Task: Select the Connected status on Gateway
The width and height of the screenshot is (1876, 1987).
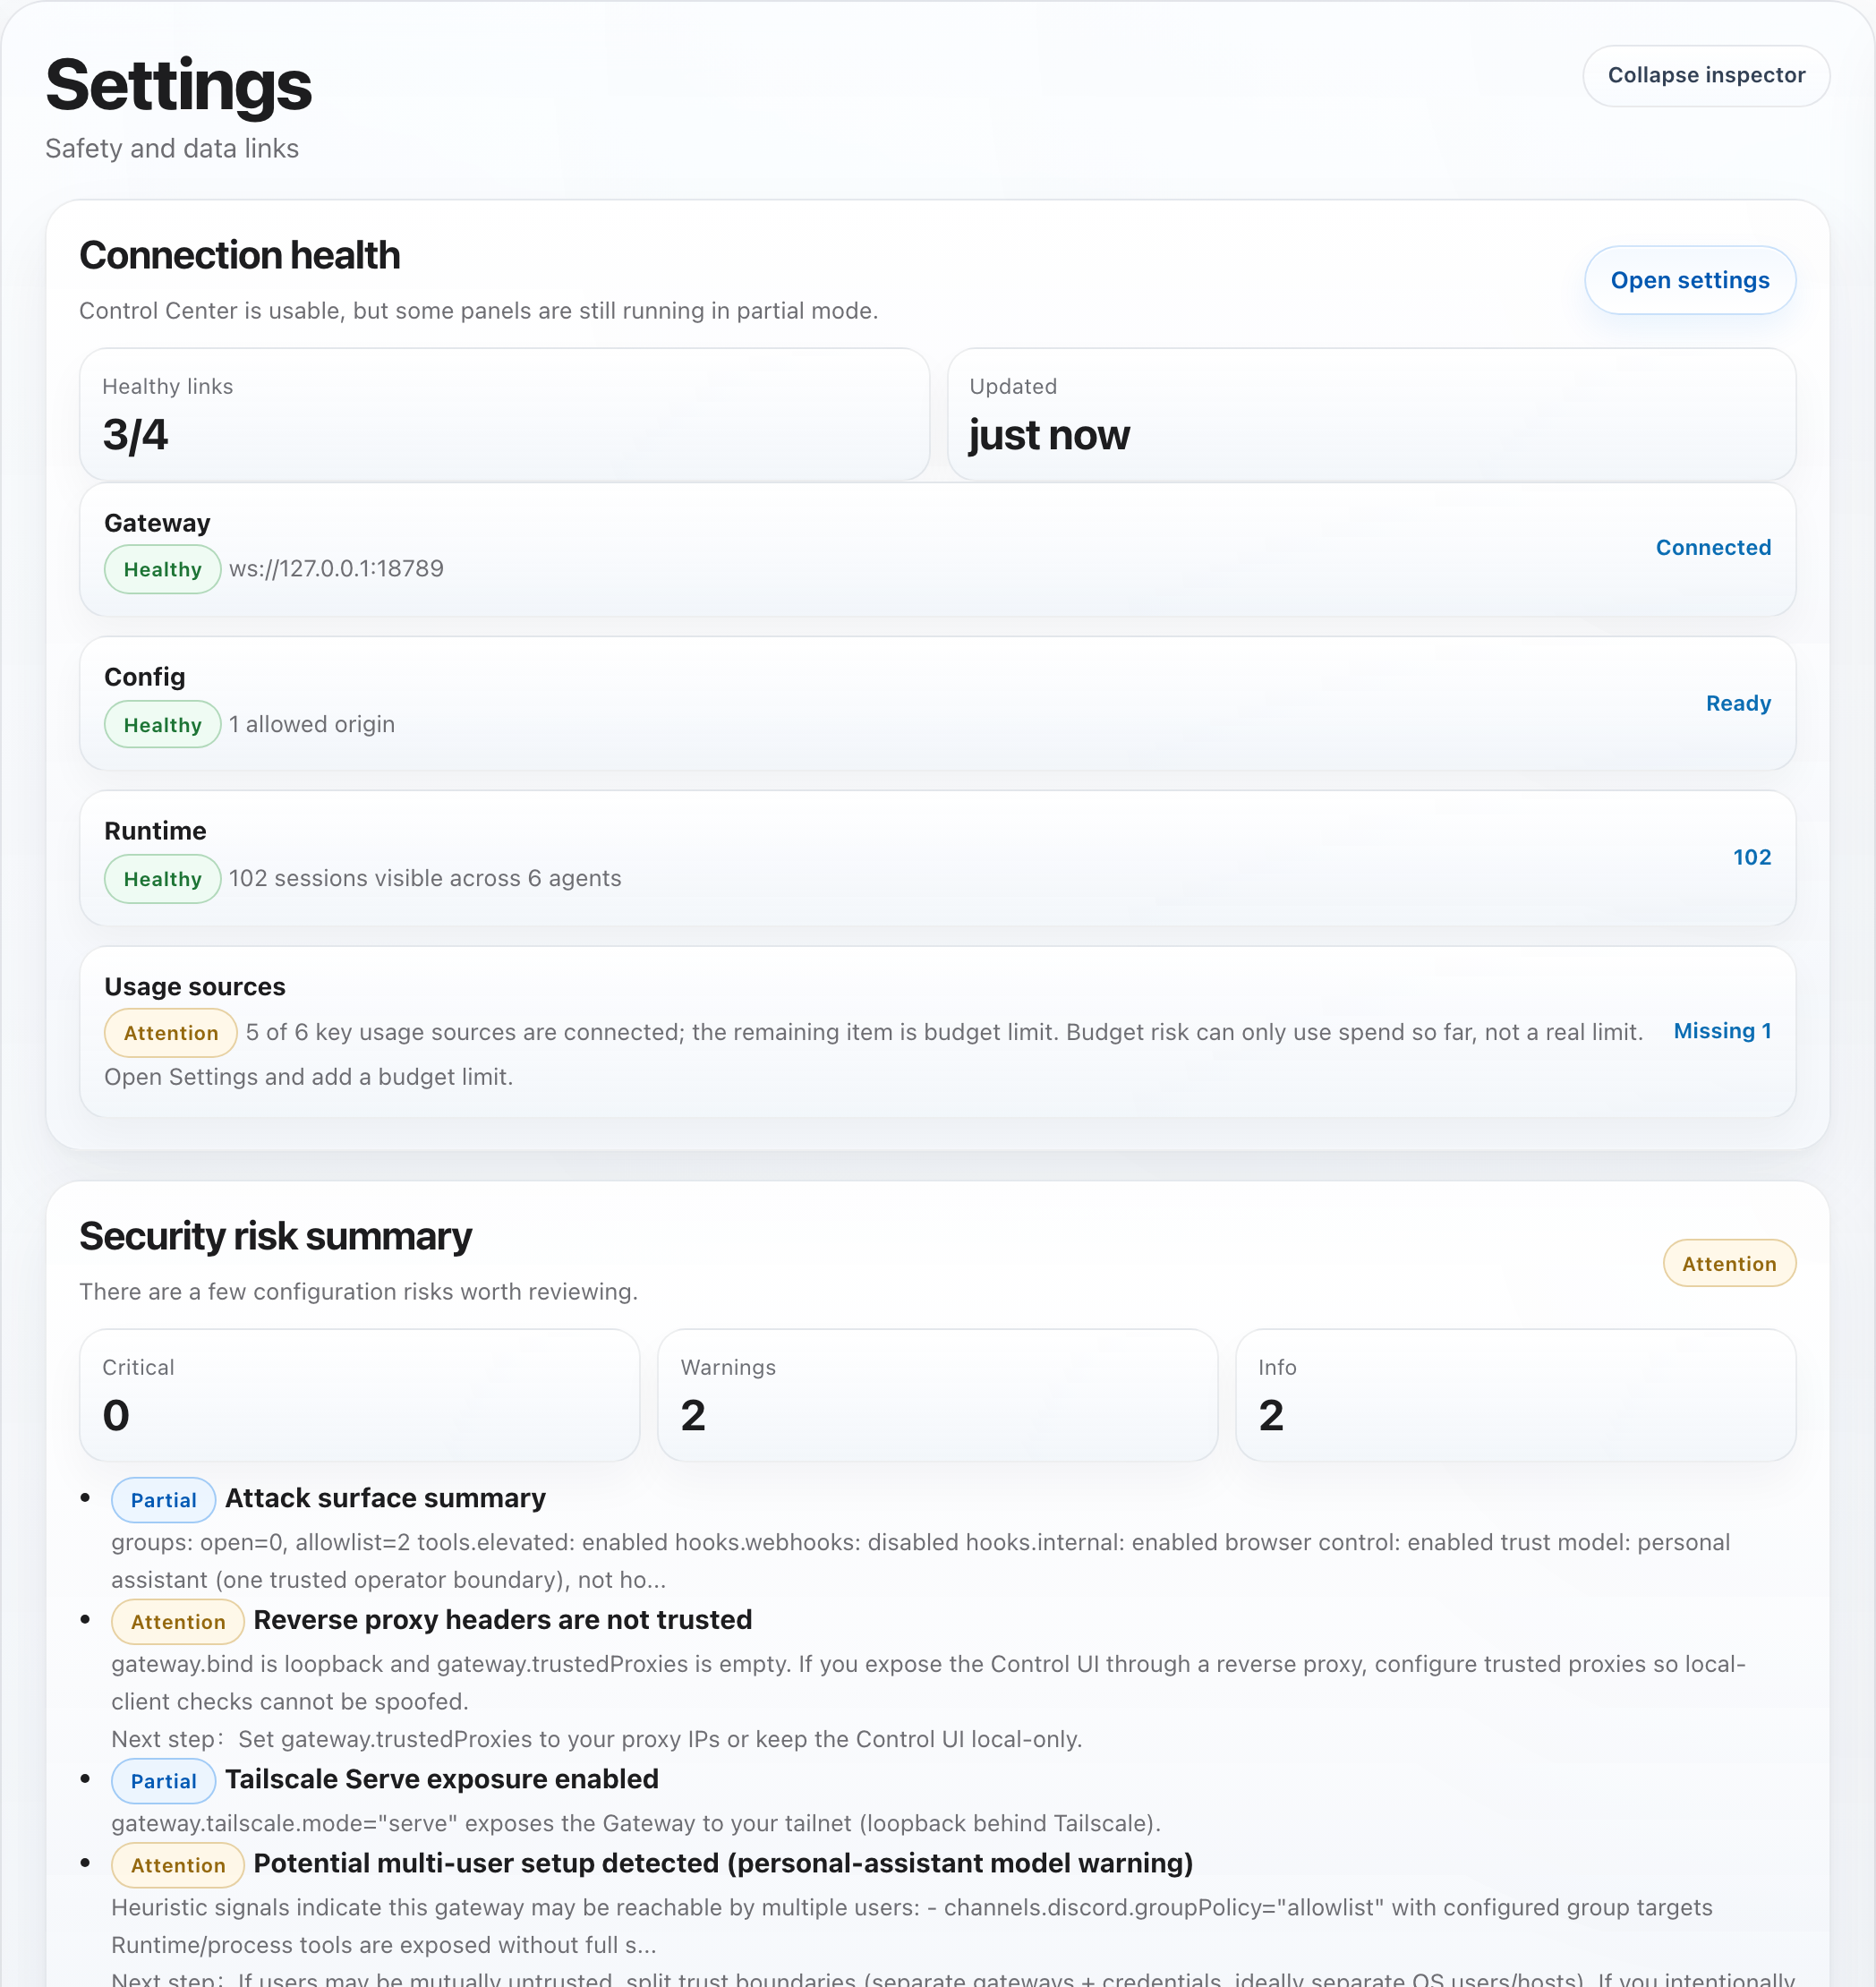Action: pyautogui.click(x=1713, y=547)
